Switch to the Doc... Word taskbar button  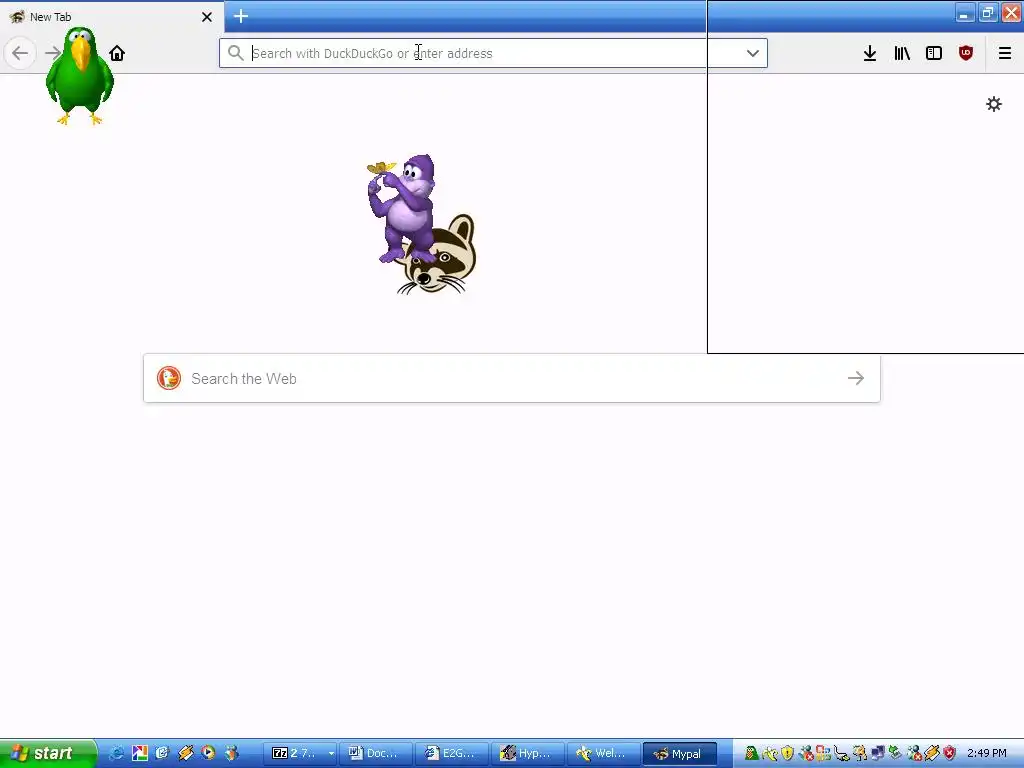tap(375, 754)
